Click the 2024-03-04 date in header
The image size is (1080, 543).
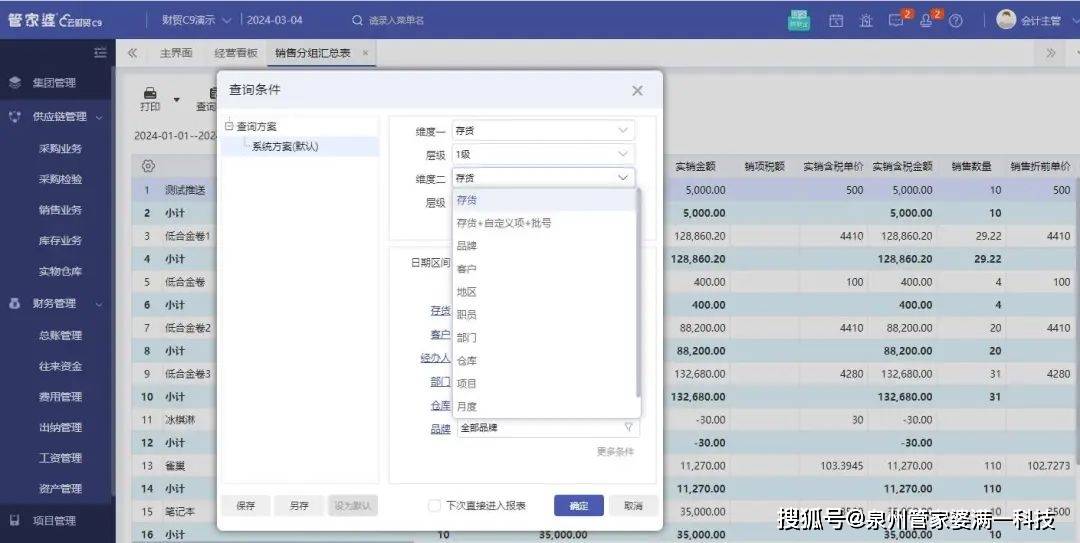tap(274, 20)
